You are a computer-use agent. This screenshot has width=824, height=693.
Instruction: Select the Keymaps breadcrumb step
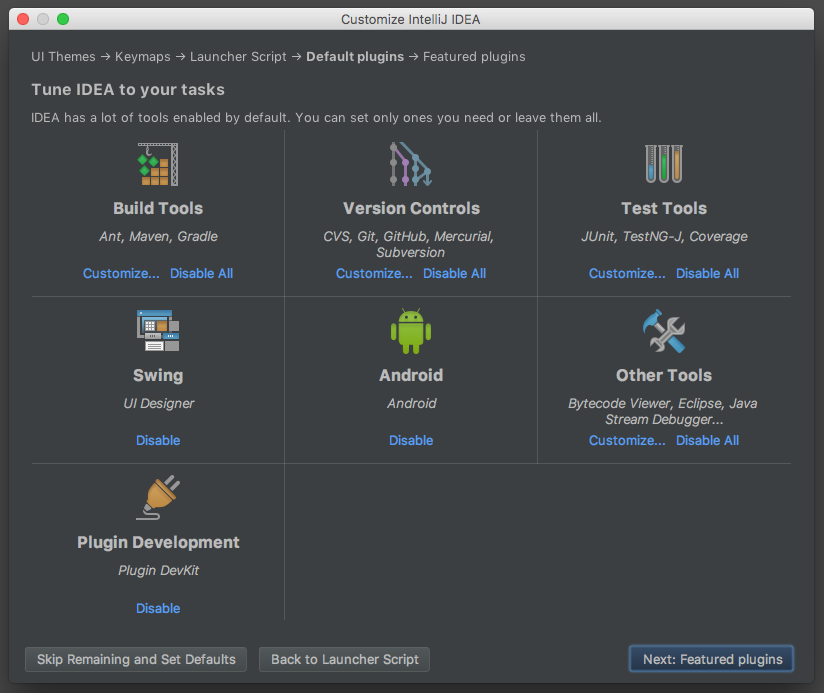coord(142,57)
